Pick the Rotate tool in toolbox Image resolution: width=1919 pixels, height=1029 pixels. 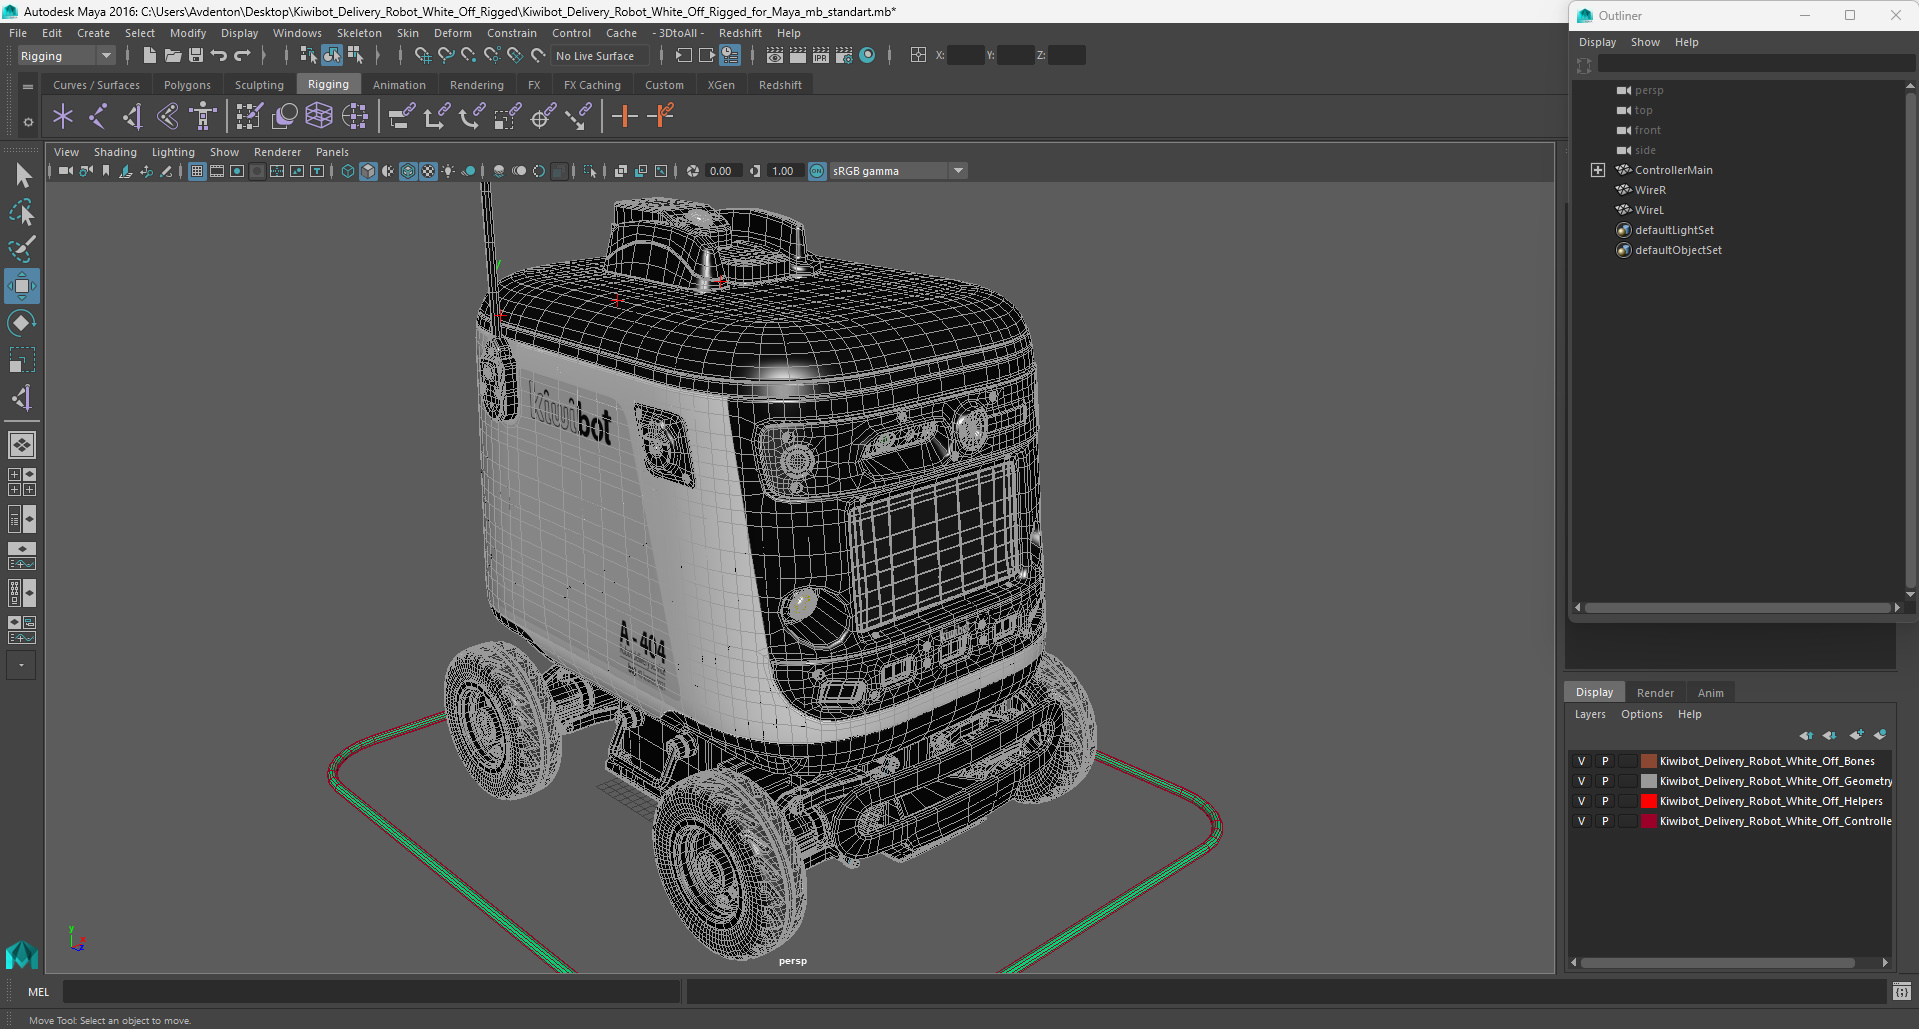pyautogui.click(x=22, y=323)
